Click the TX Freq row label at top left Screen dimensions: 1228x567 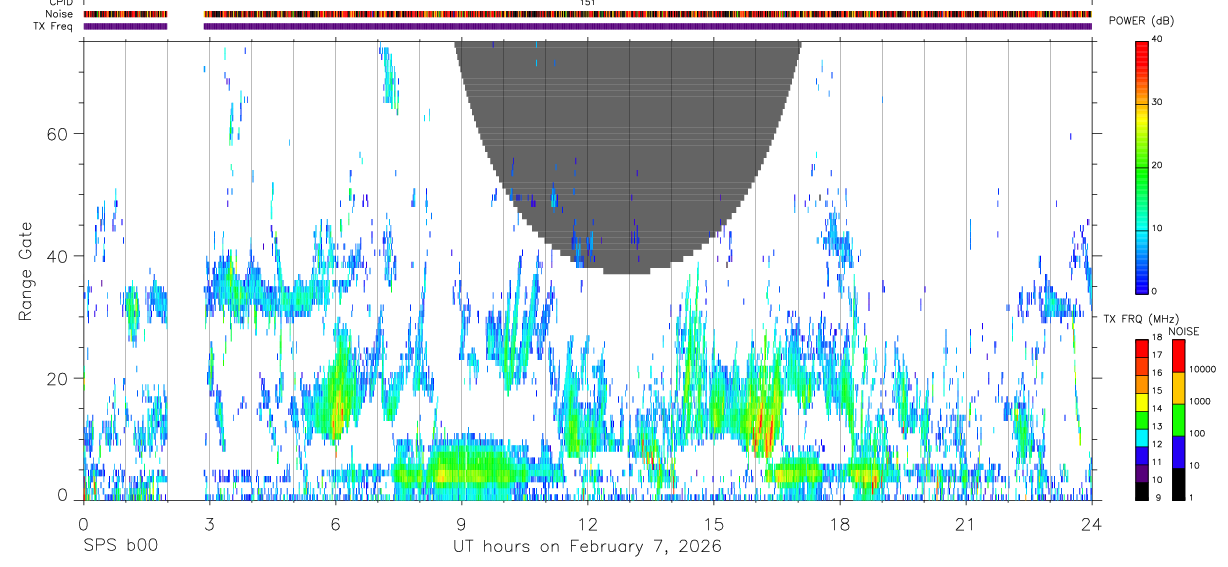tap(55, 26)
